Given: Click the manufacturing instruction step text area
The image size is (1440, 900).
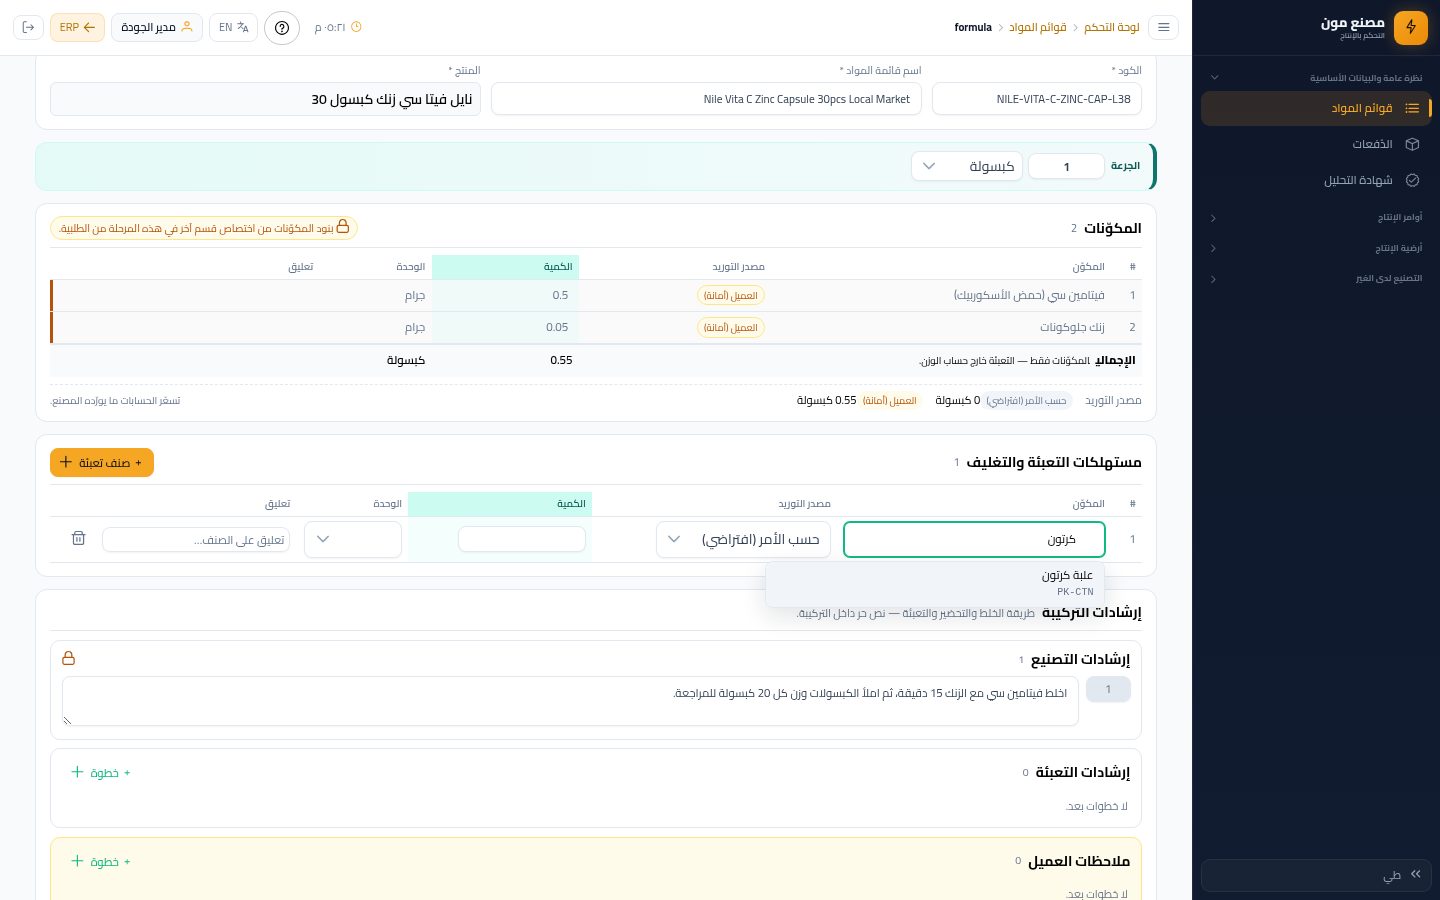Looking at the screenshot, I should tap(570, 701).
